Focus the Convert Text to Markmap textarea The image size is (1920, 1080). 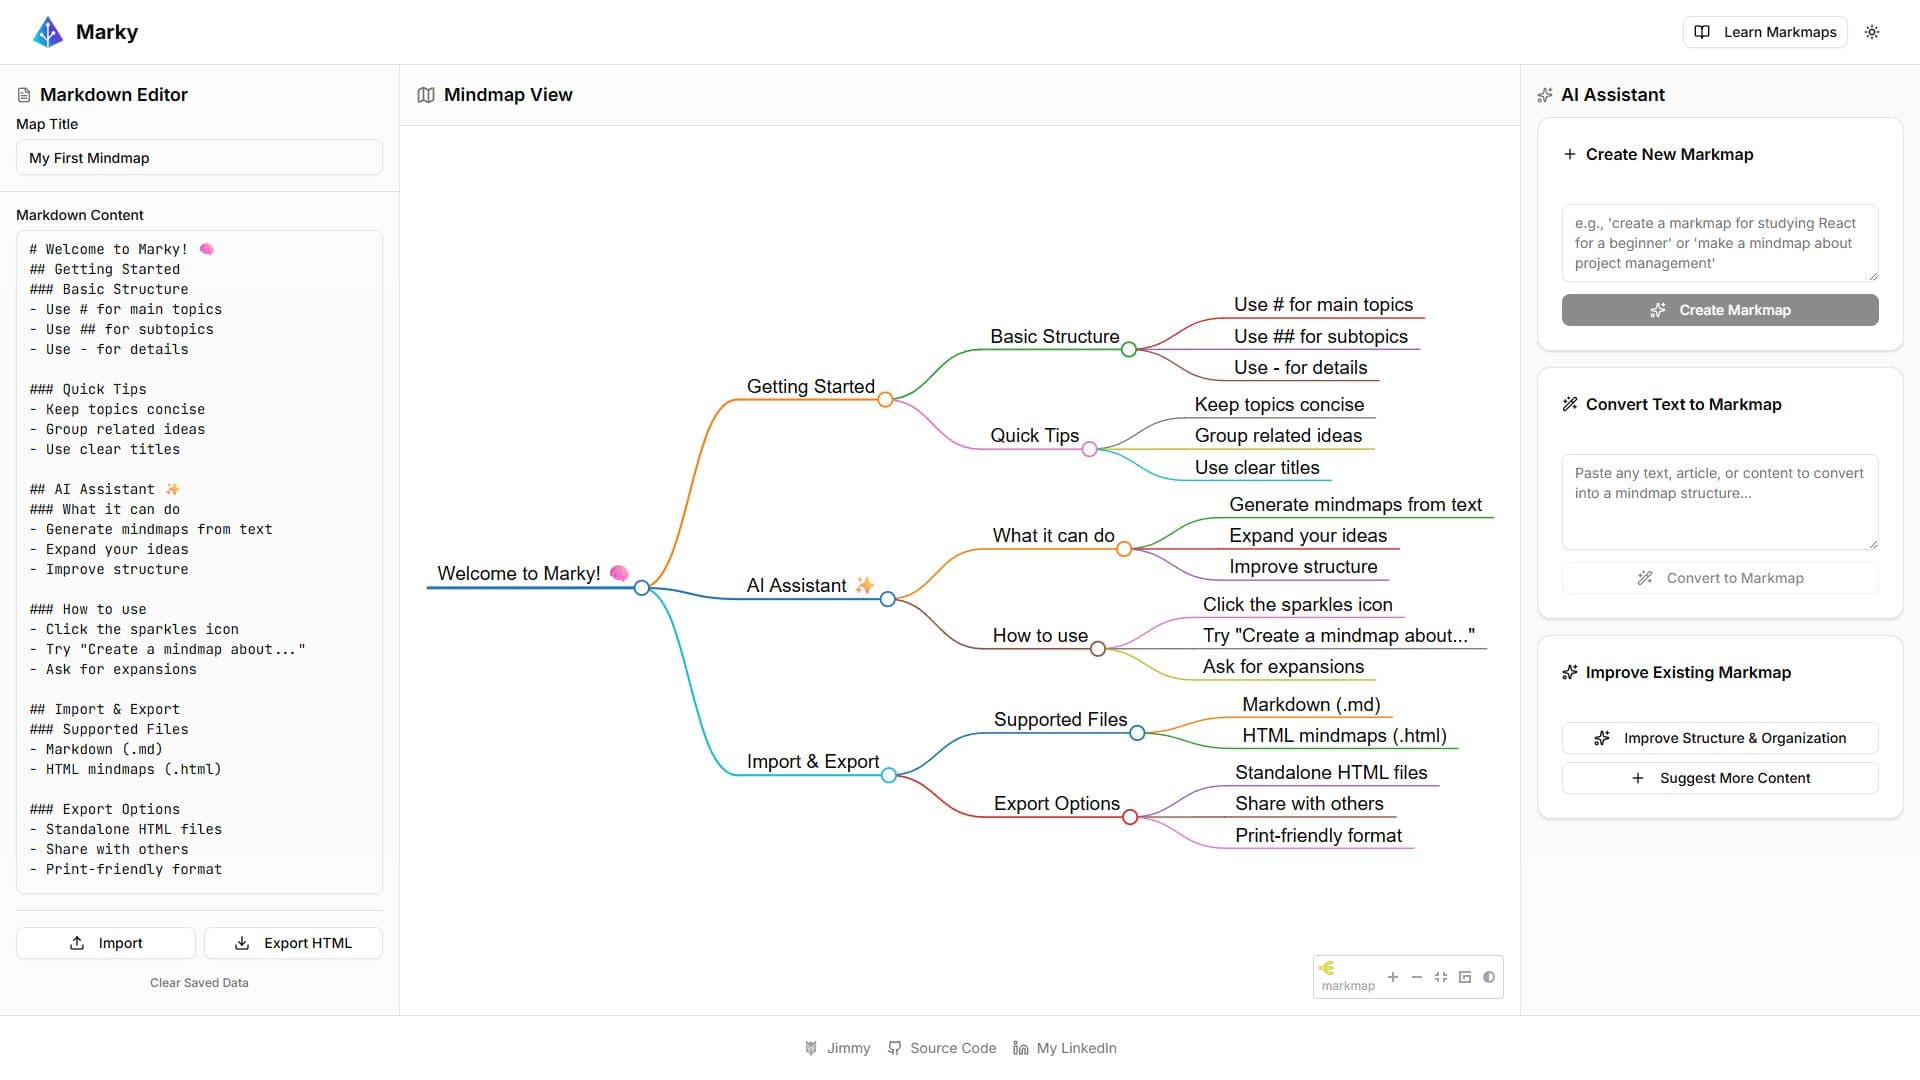point(1720,502)
